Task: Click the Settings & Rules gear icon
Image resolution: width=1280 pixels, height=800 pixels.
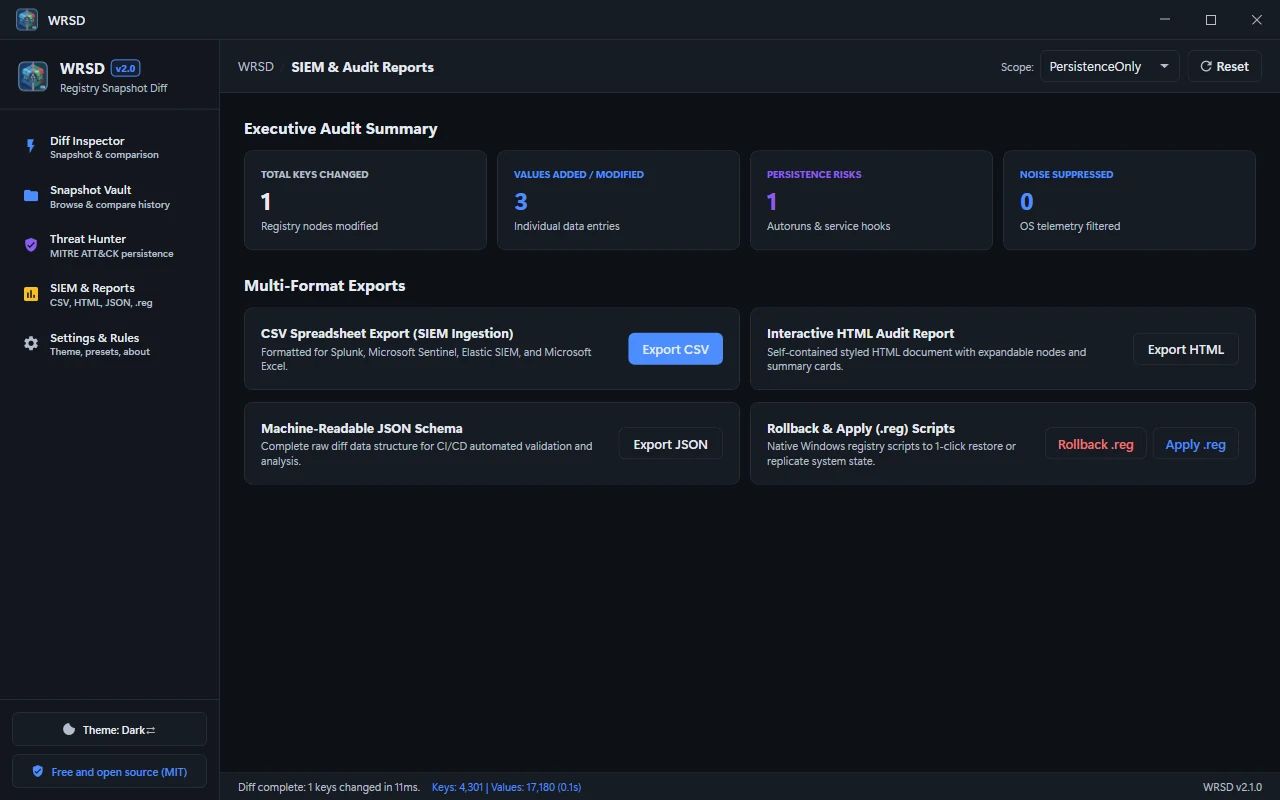Action: 31,344
